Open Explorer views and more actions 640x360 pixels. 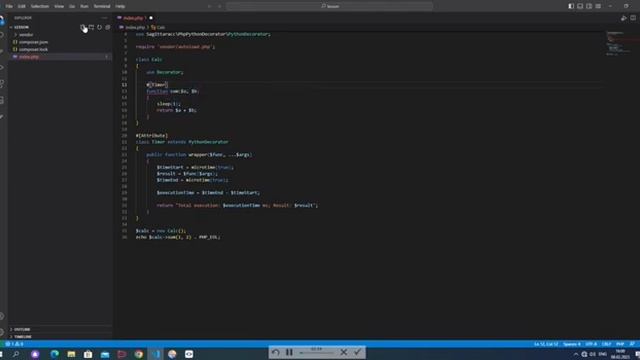[104, 18]
